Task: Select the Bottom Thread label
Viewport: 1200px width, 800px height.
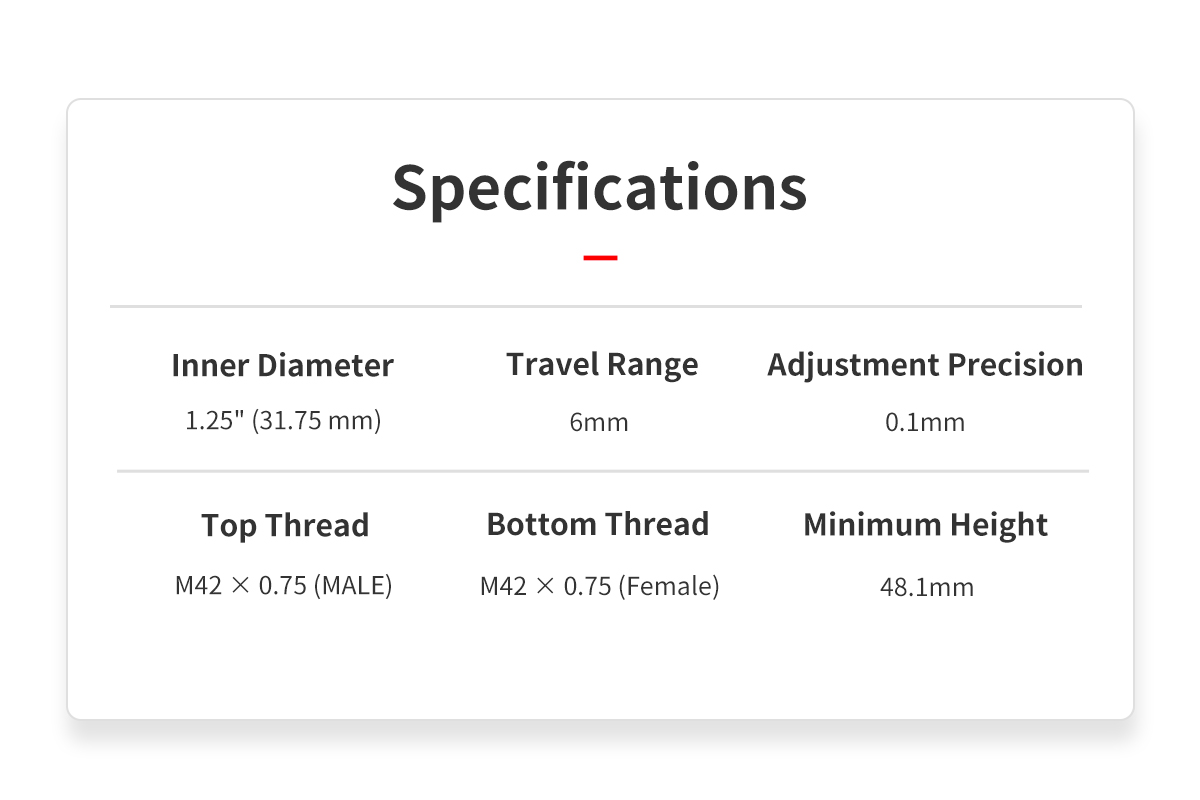Action: click(x=598, y=524)
